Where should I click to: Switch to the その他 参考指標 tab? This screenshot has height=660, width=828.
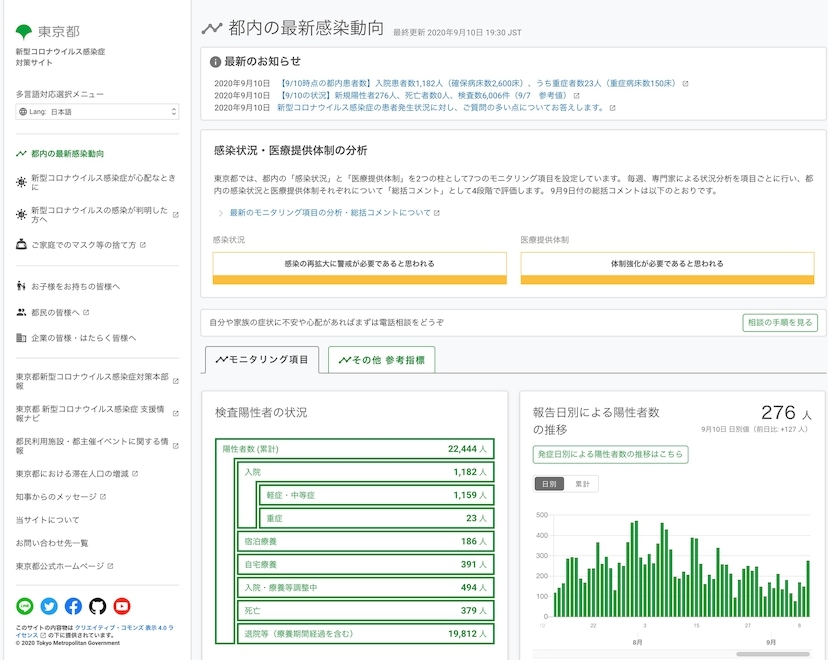tap(382, 360)
